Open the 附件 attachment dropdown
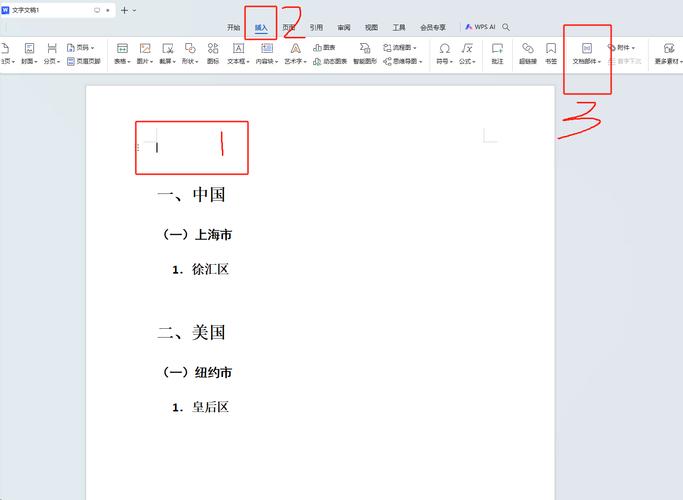 click(x=621, y=47)
